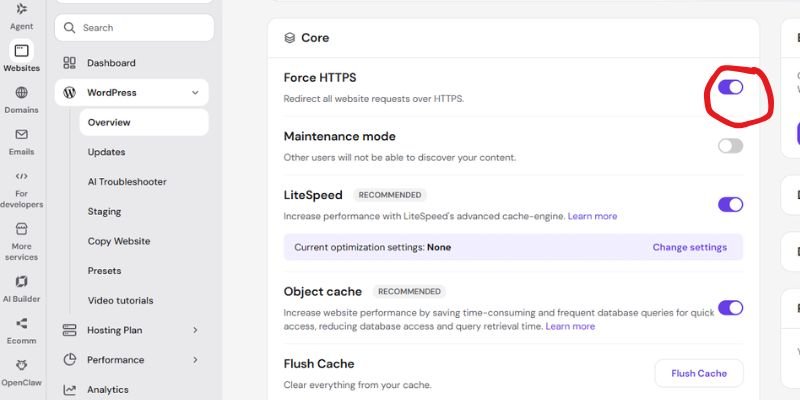Open the More services store icon
The image size is (800, 400).
click(x=21, y=229)
